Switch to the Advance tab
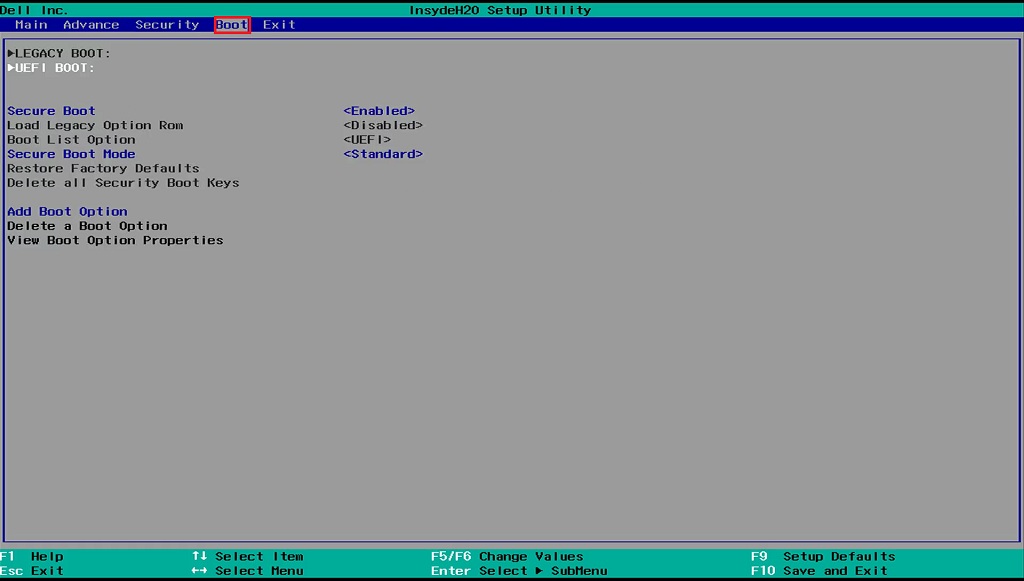This screenshot has height=581, width=1024. pos(91,25)
